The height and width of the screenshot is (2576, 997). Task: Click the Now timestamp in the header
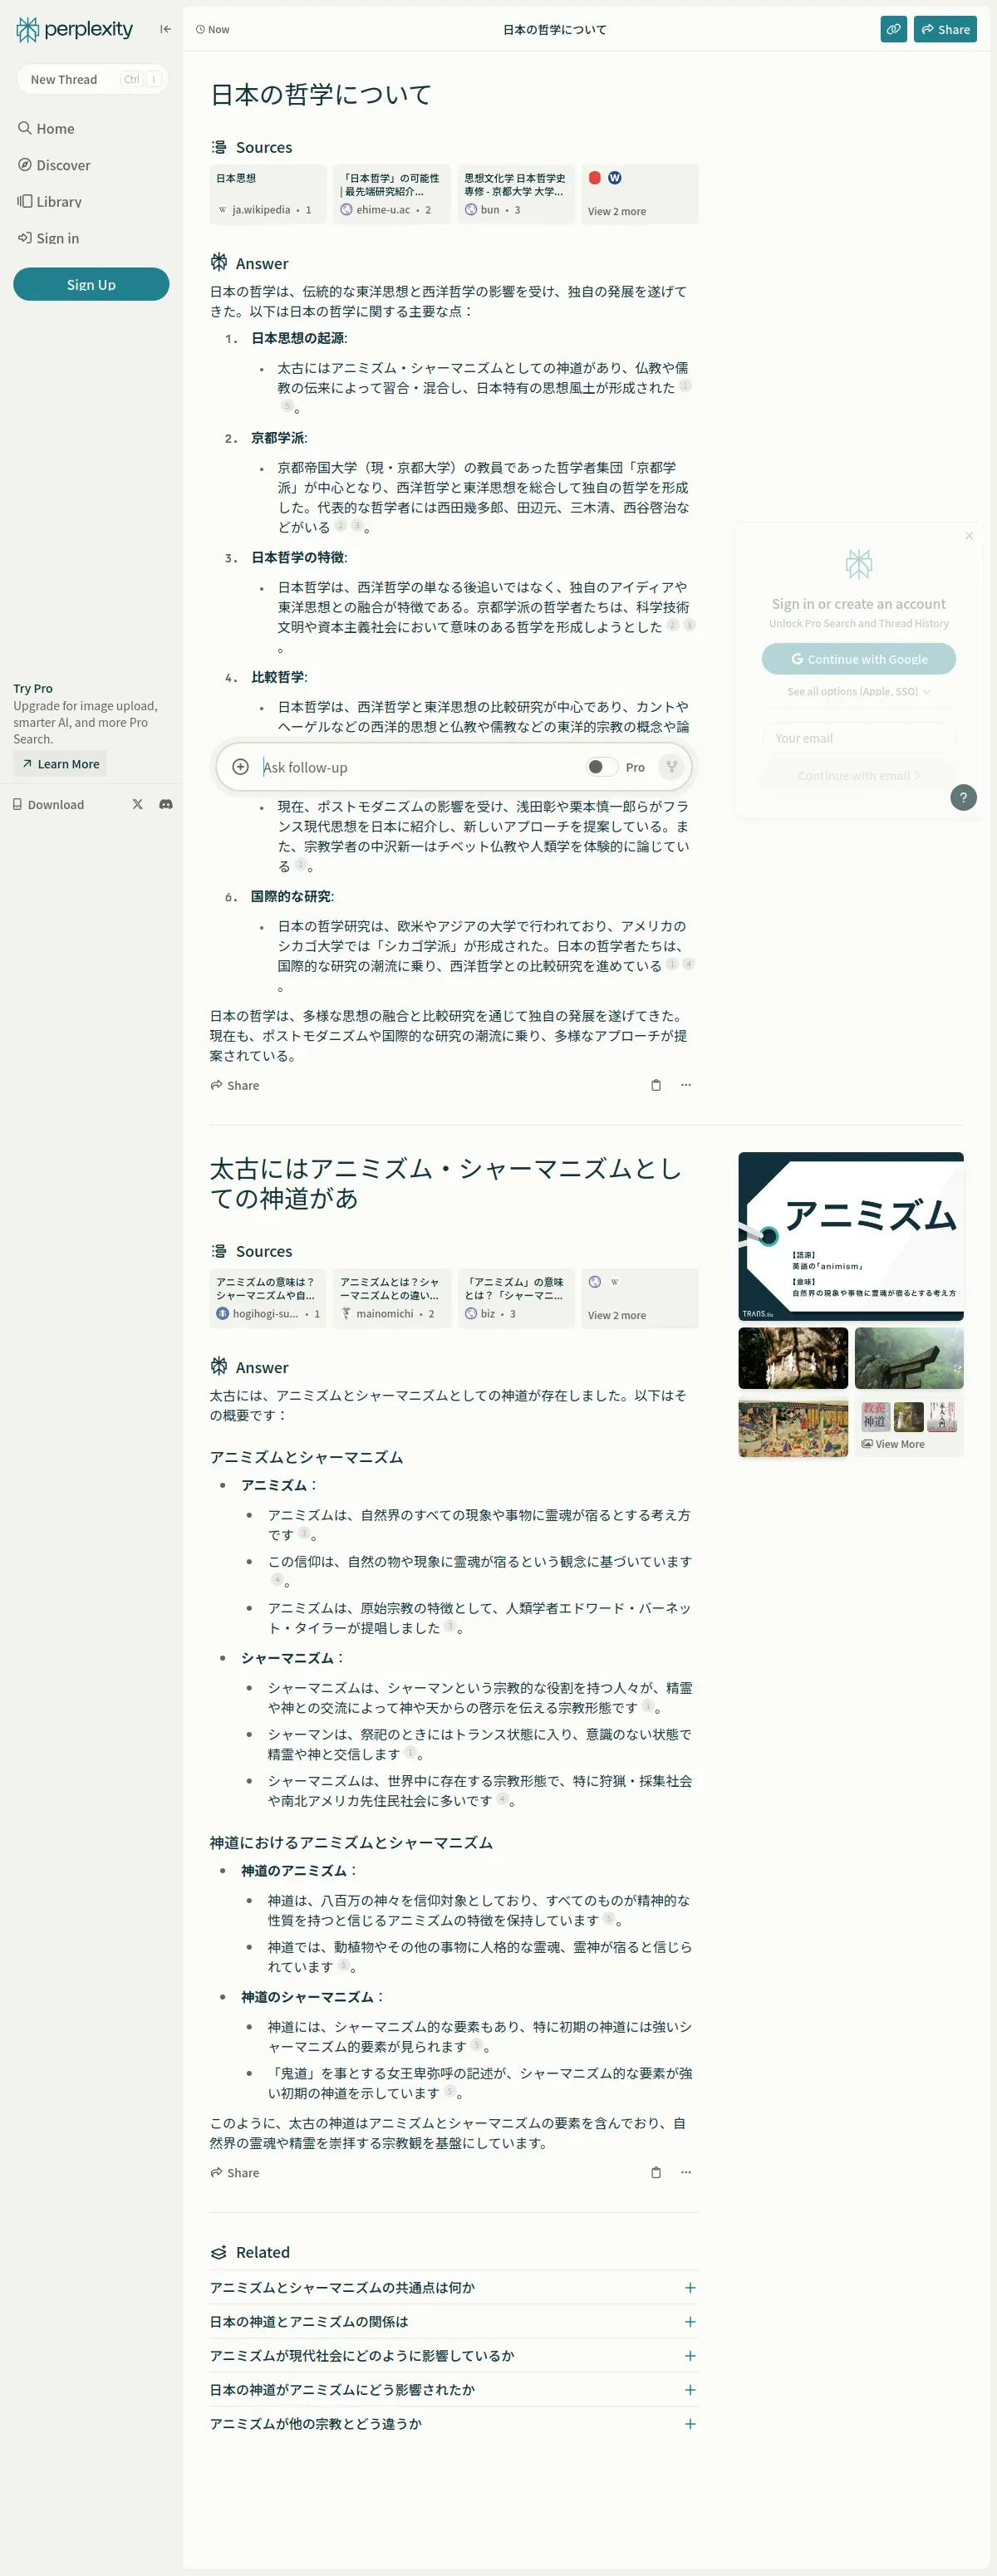point(213,29)
